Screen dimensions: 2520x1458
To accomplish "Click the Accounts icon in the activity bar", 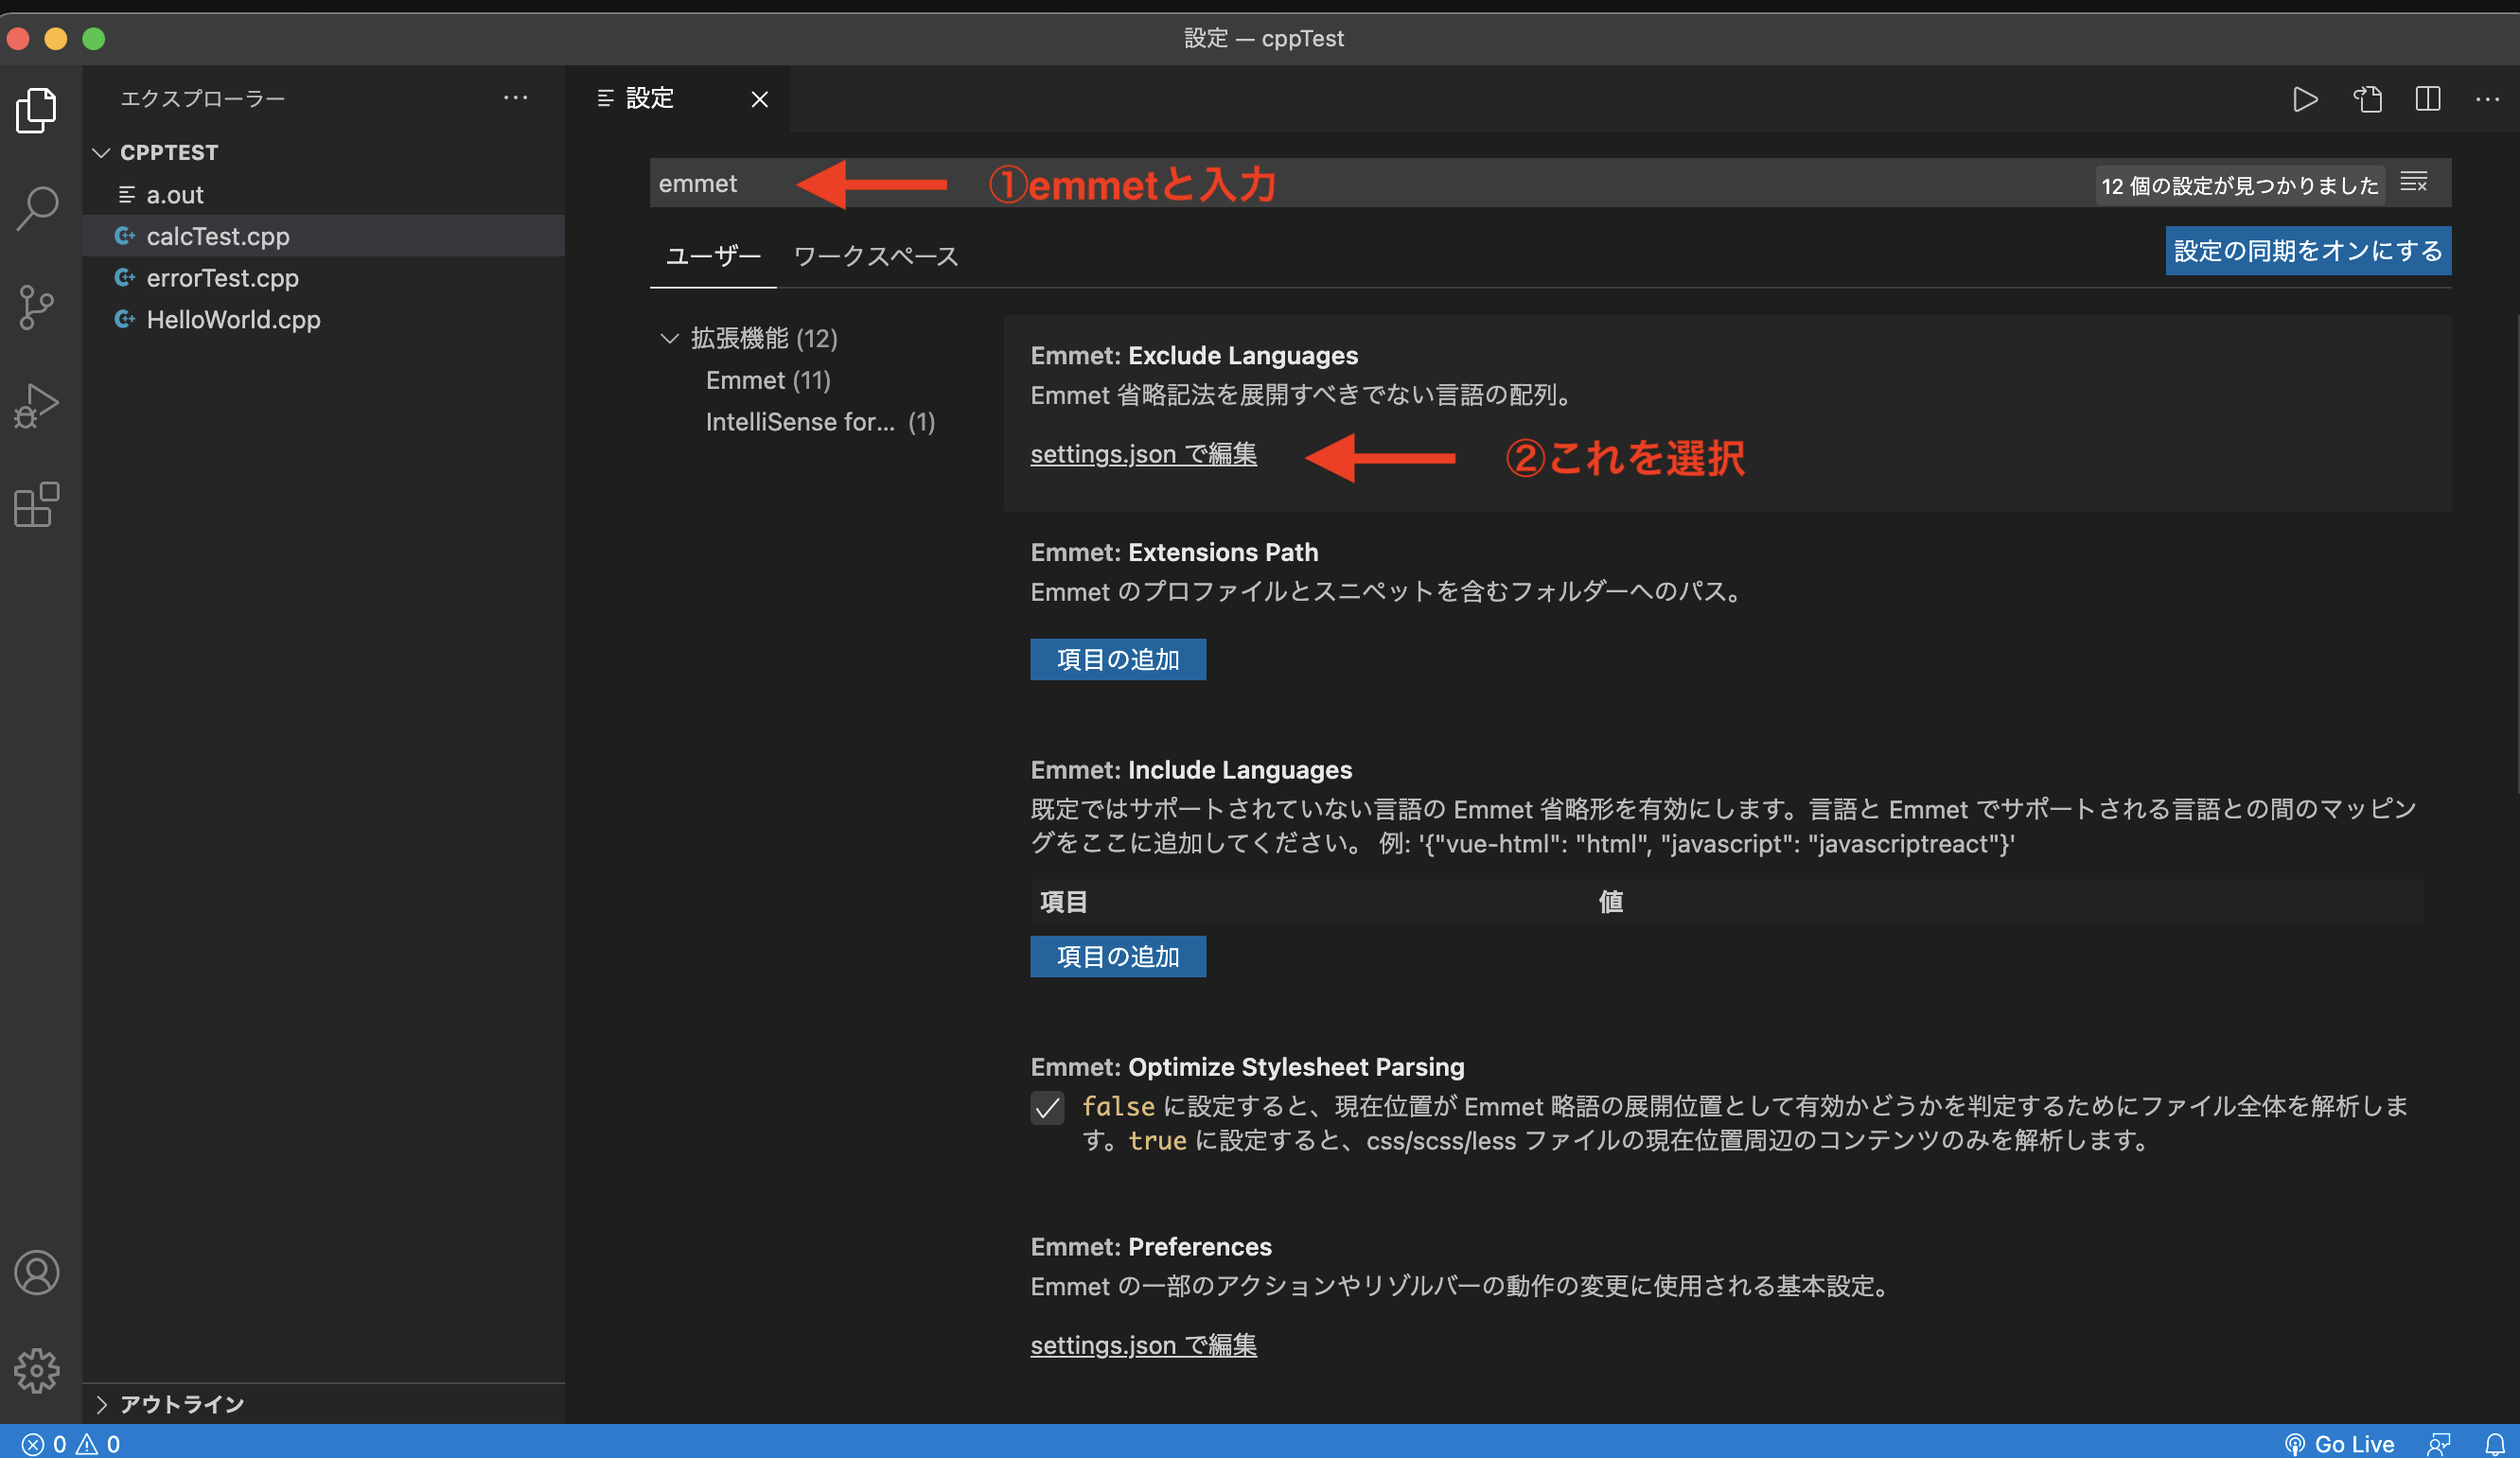I will 37,1273.
